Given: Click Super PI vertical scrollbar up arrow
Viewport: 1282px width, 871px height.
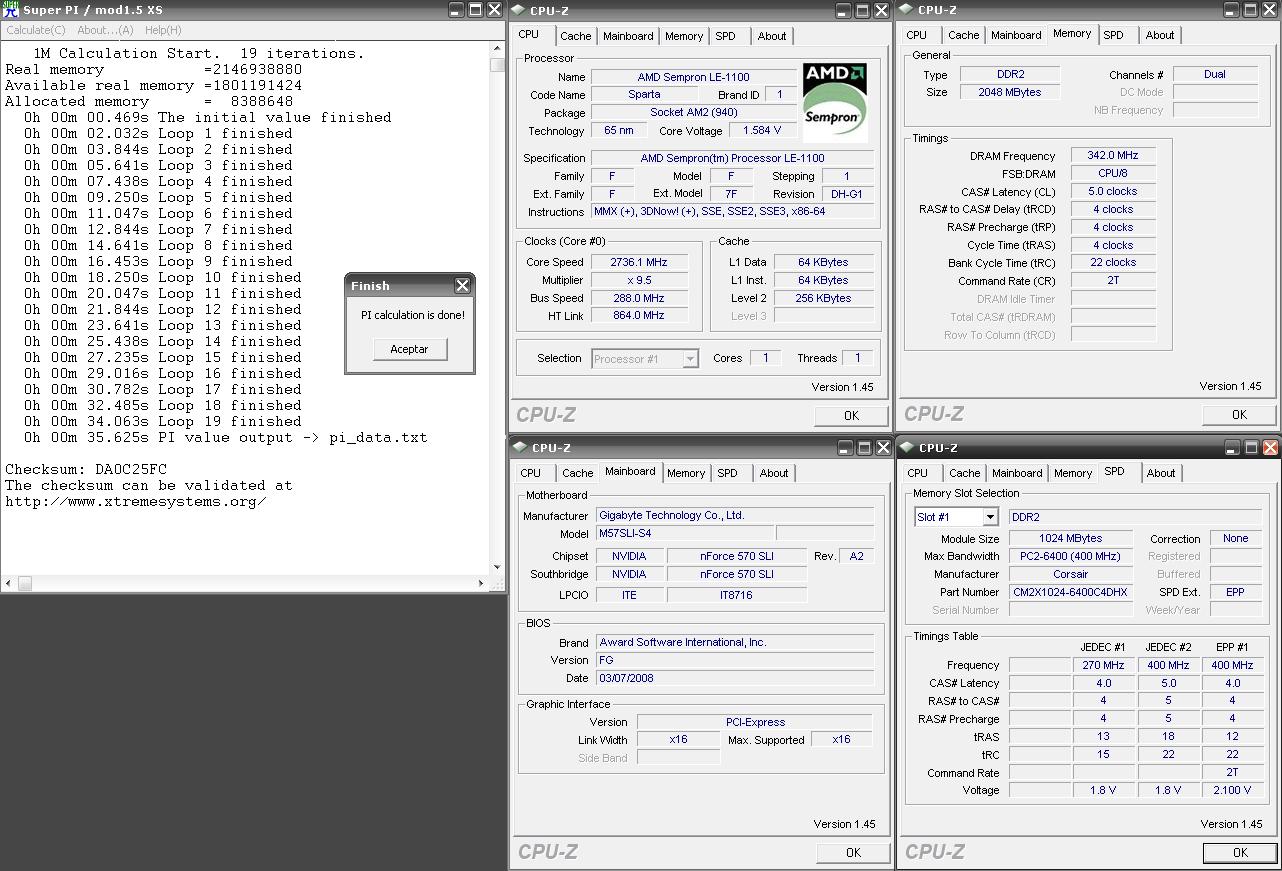Looking at the screenshot, I should pyautogui.click(x=497, y=48).
